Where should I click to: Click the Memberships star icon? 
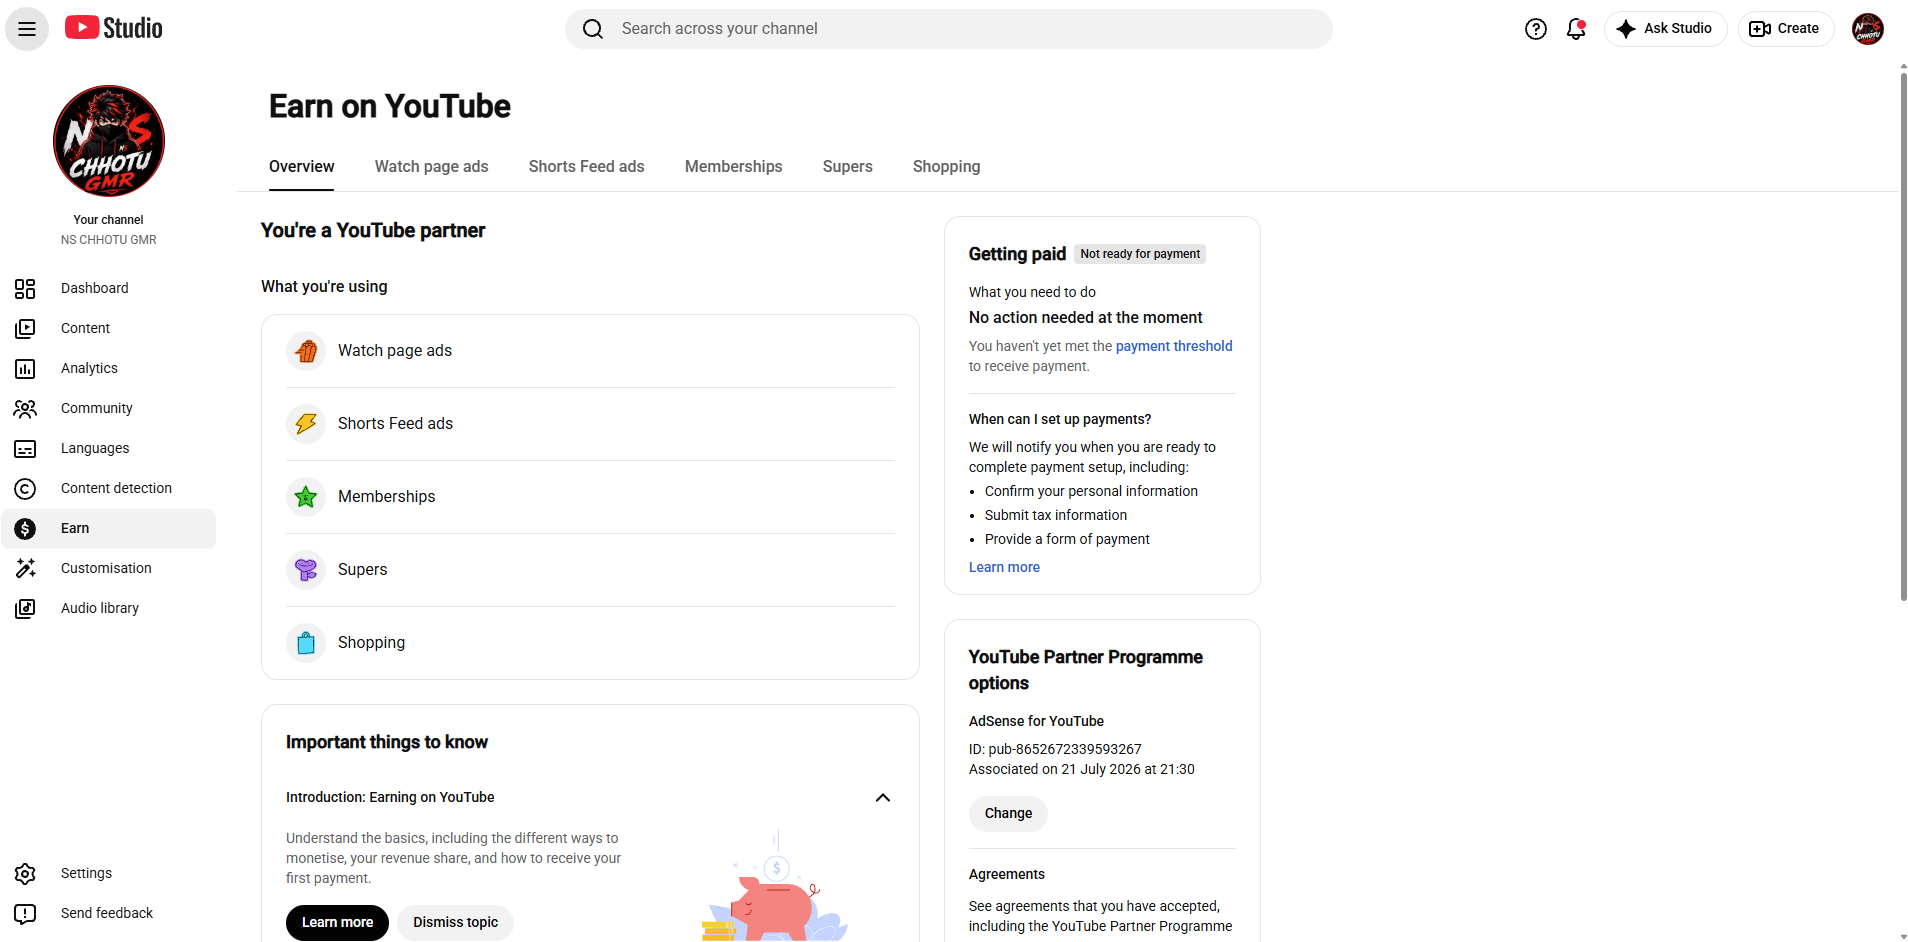pos(306,497)
